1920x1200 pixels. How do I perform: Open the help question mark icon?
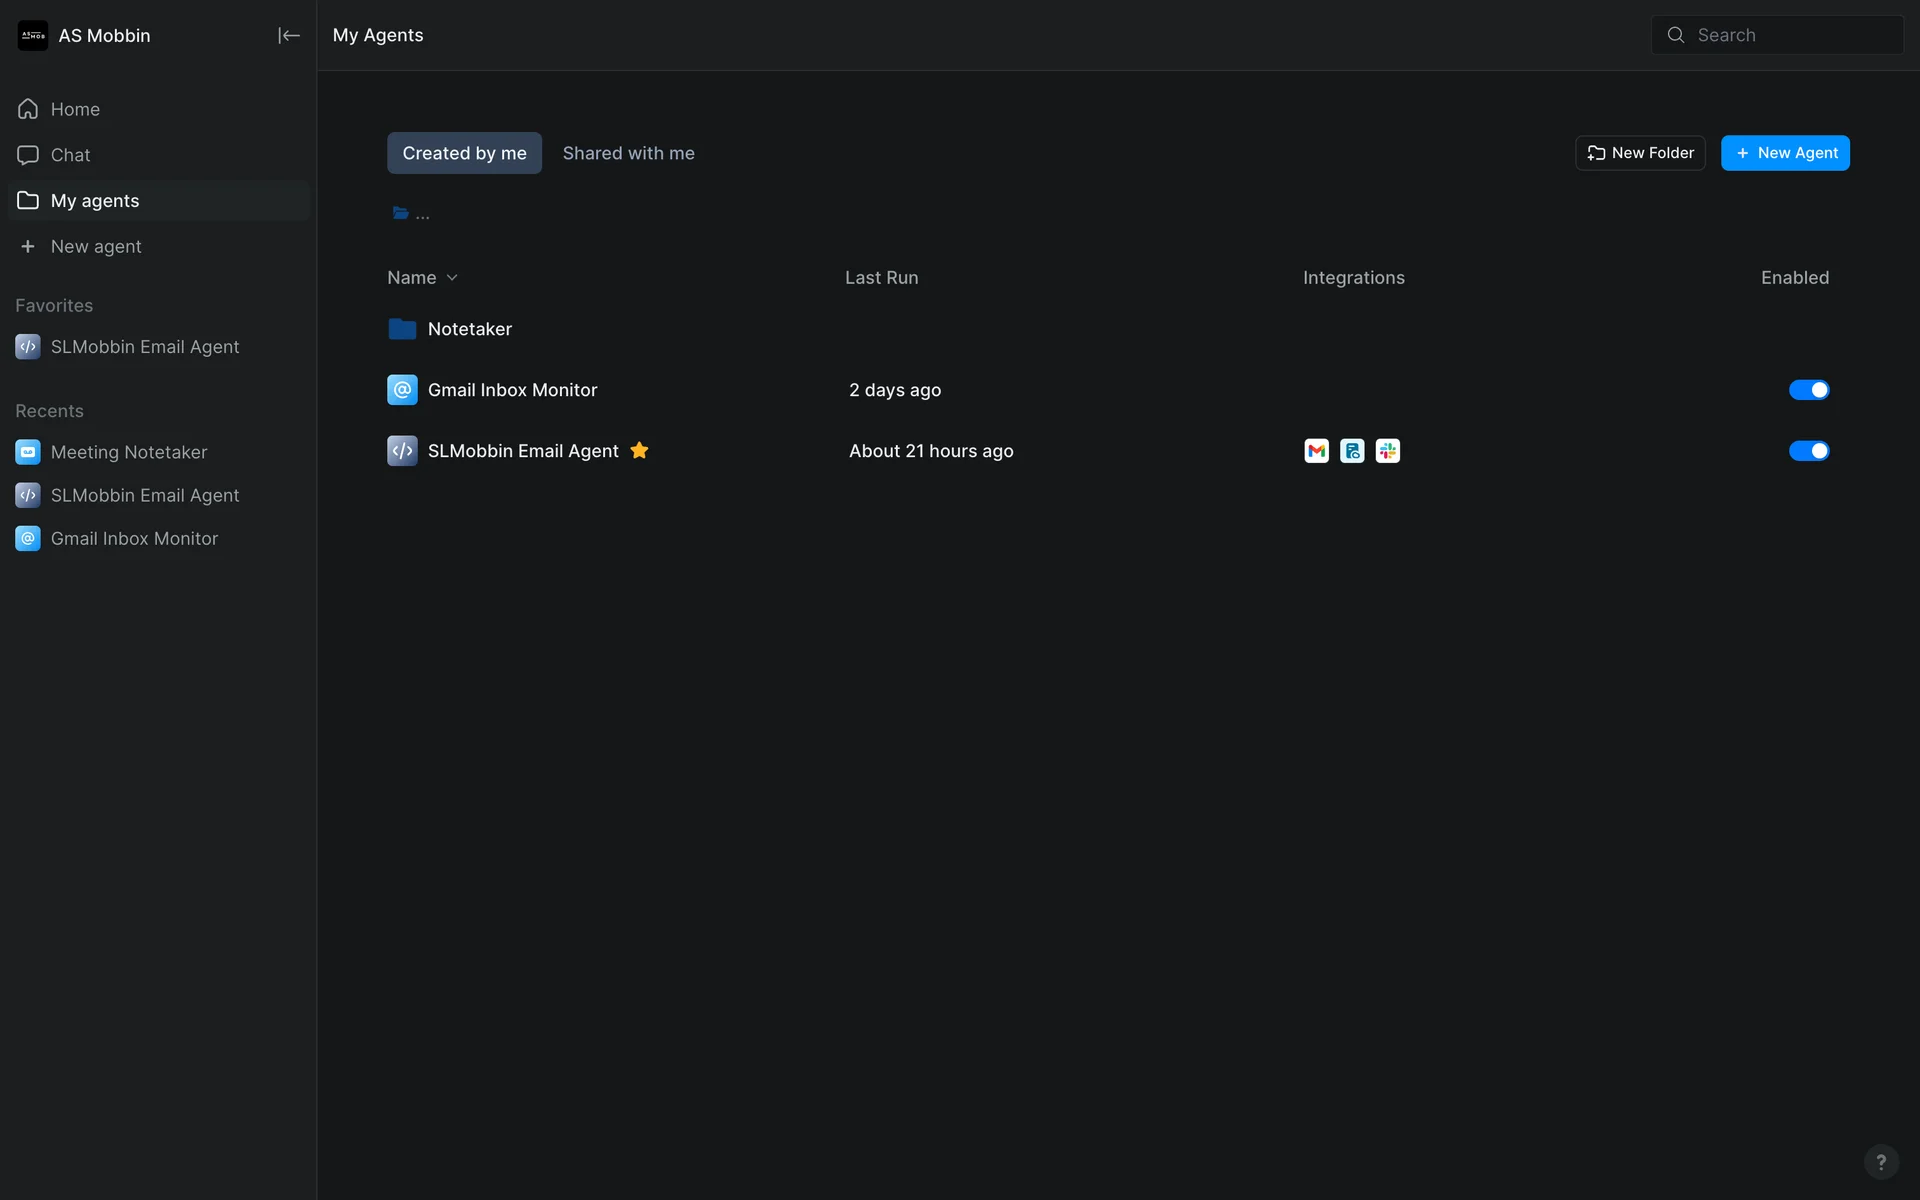pyautogui.click(x=1880, y=1161)
